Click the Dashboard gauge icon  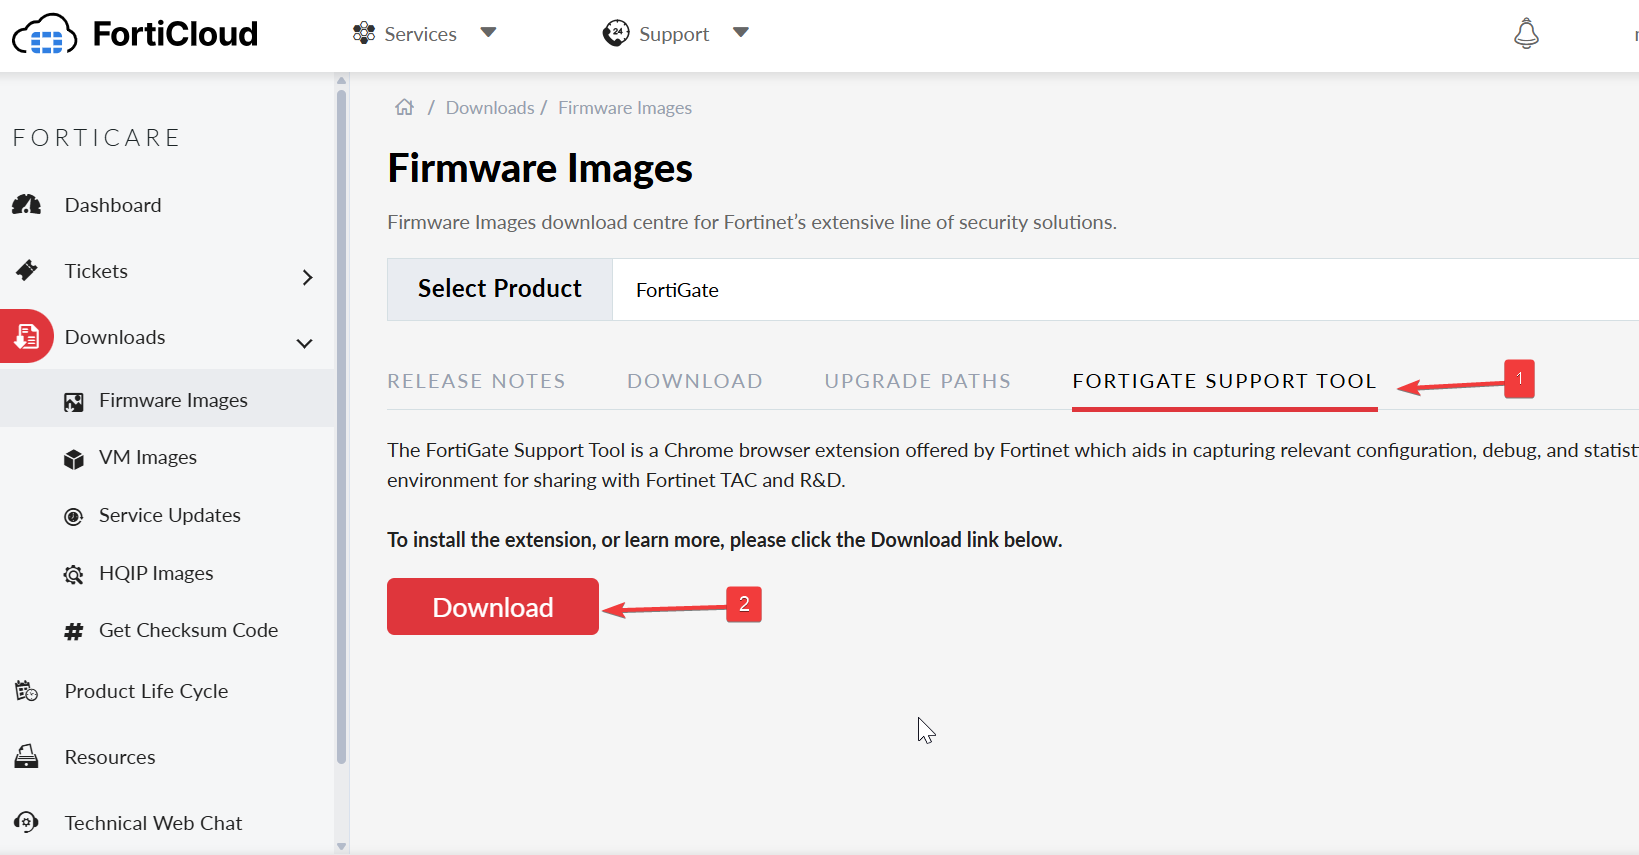[27, 205]
